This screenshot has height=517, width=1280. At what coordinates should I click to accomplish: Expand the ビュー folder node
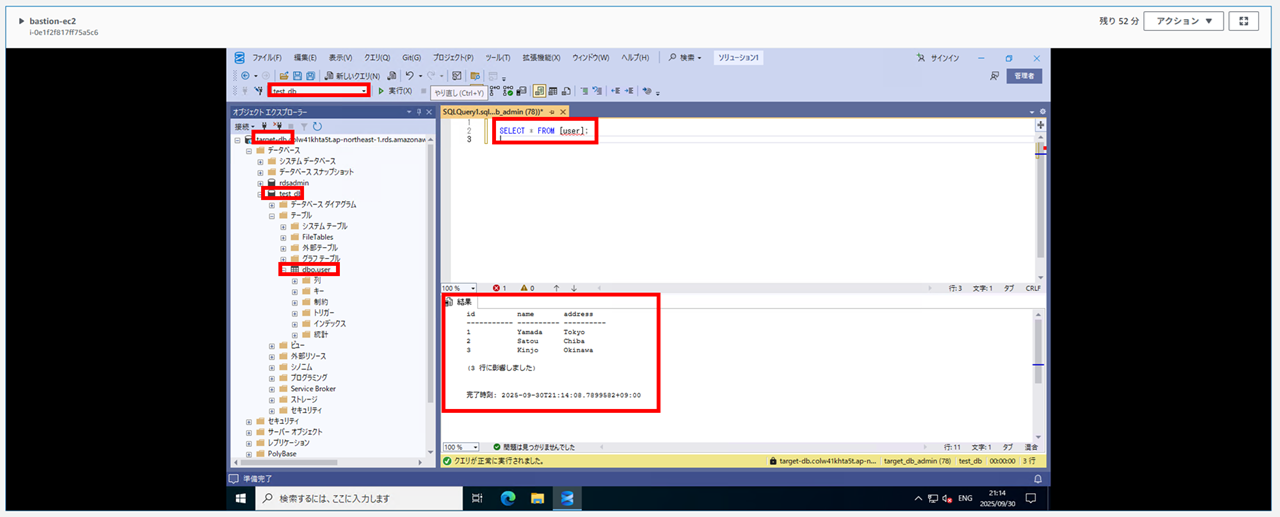271,345
